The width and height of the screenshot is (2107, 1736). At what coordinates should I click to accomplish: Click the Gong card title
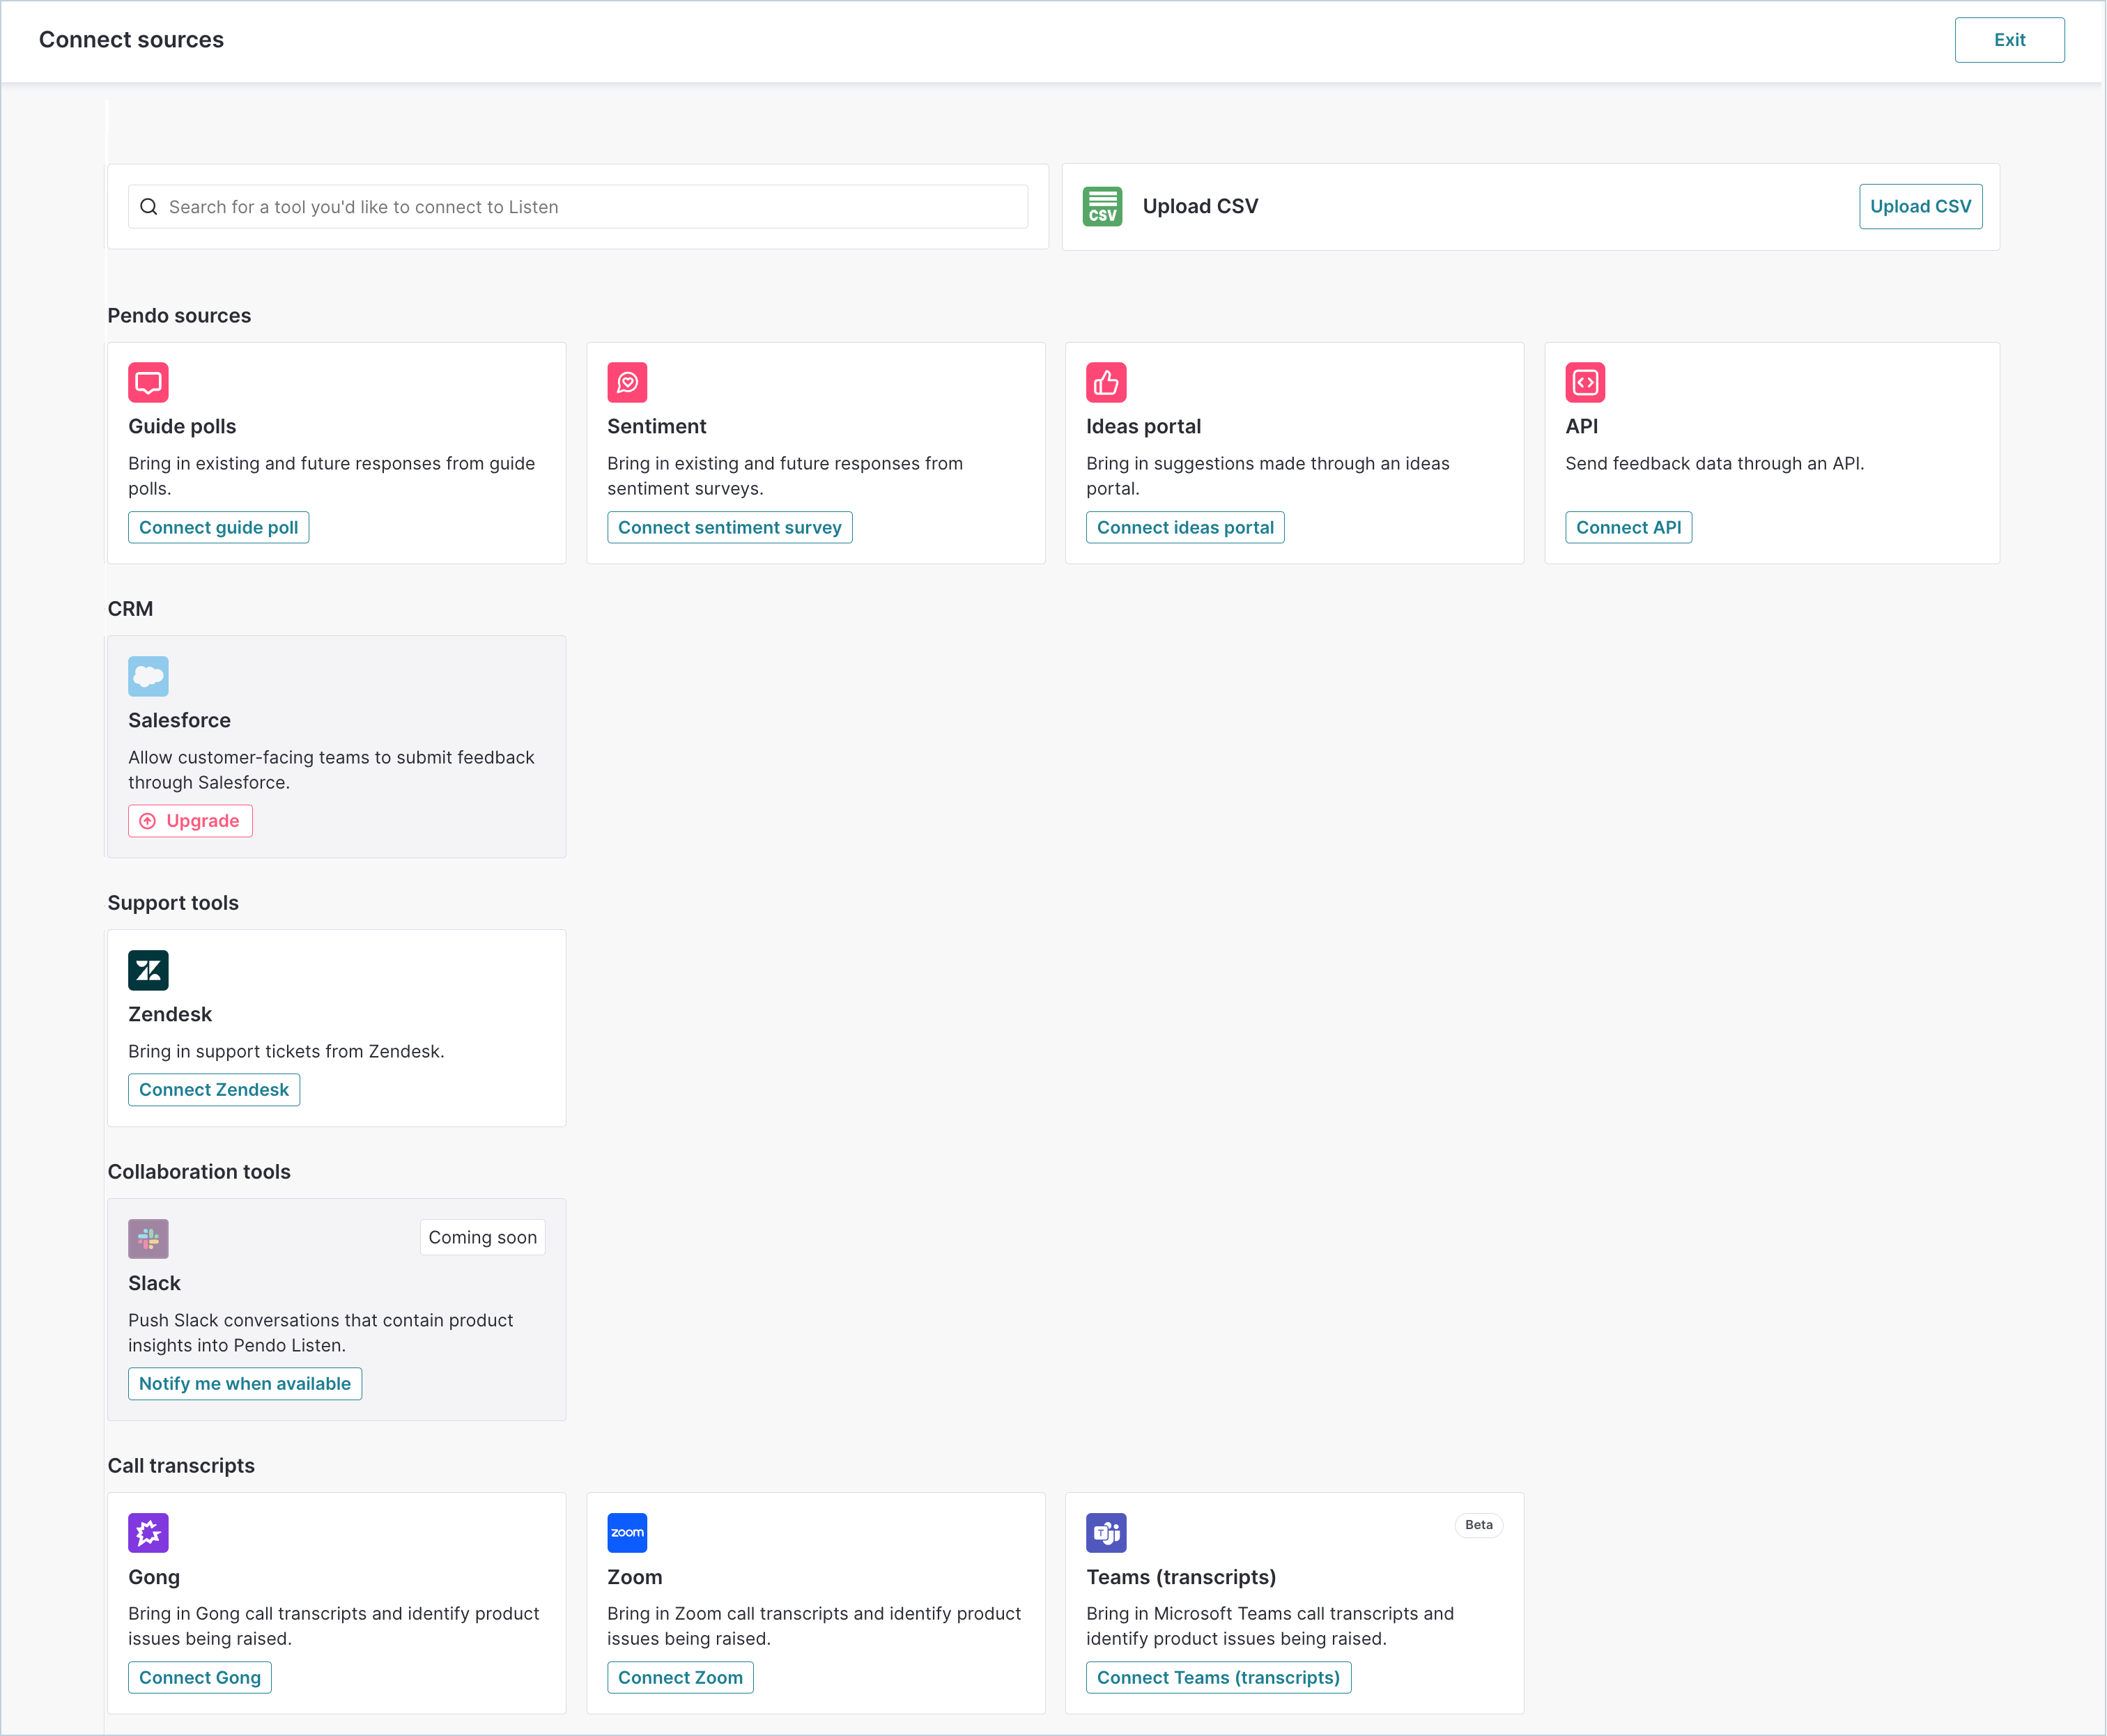[154, 1577]
